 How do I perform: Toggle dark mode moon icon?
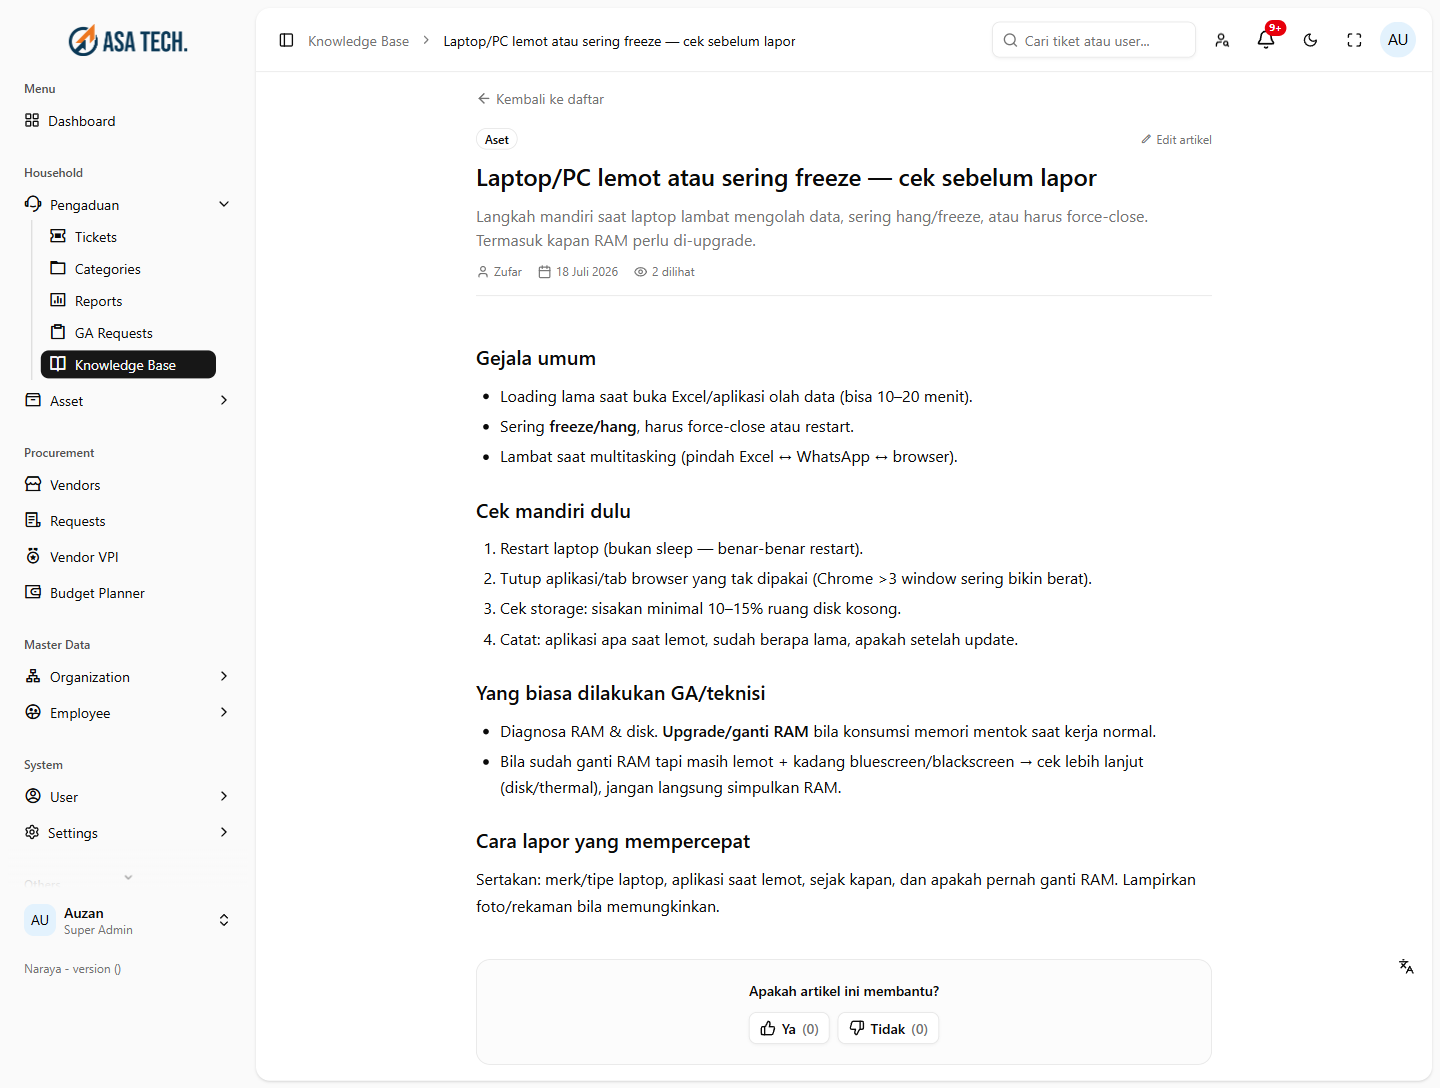click(1310, 40)
